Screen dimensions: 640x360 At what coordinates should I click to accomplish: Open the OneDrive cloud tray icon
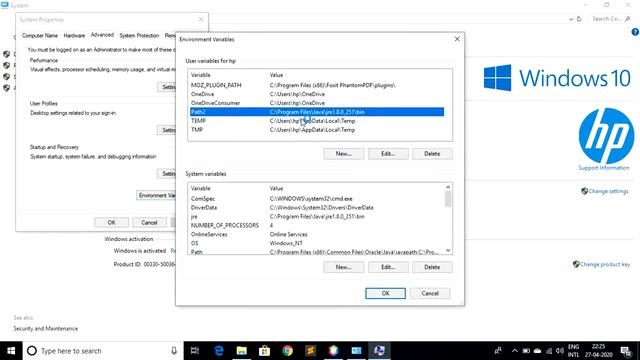coord(538,351)
